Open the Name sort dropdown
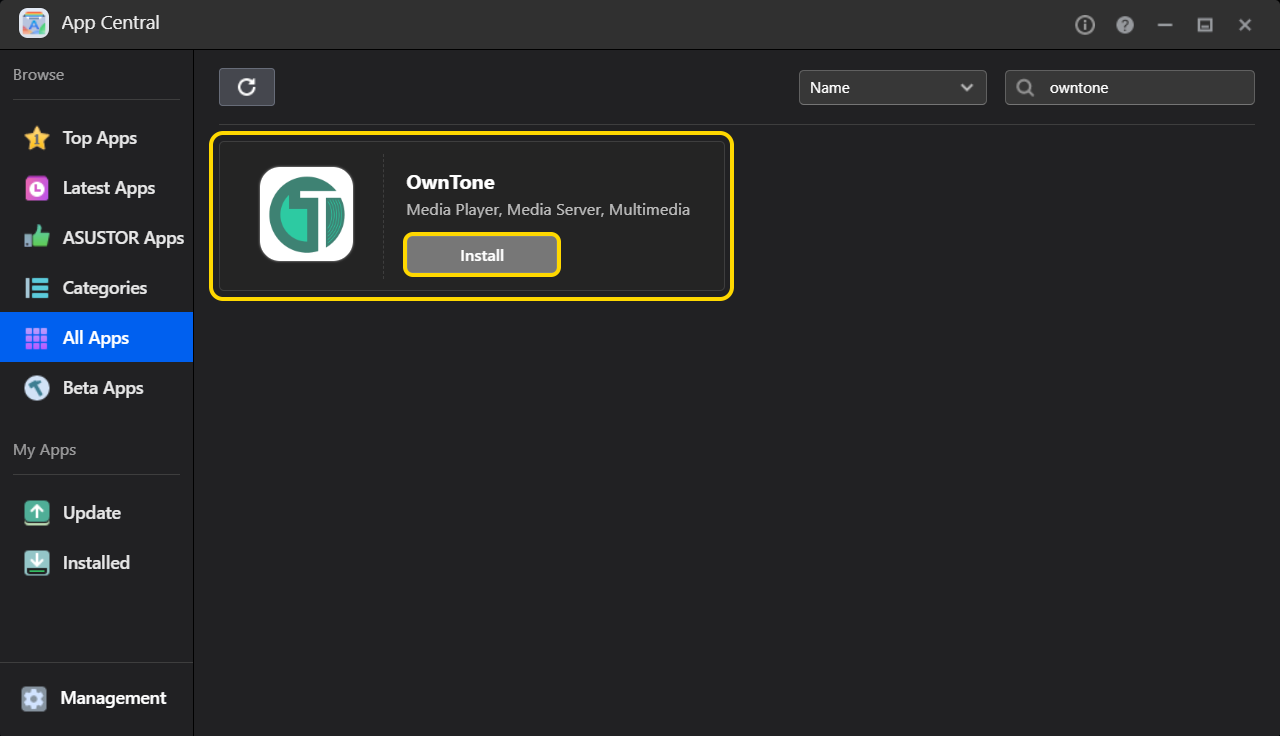1280x736 pixels. [893, 87]
